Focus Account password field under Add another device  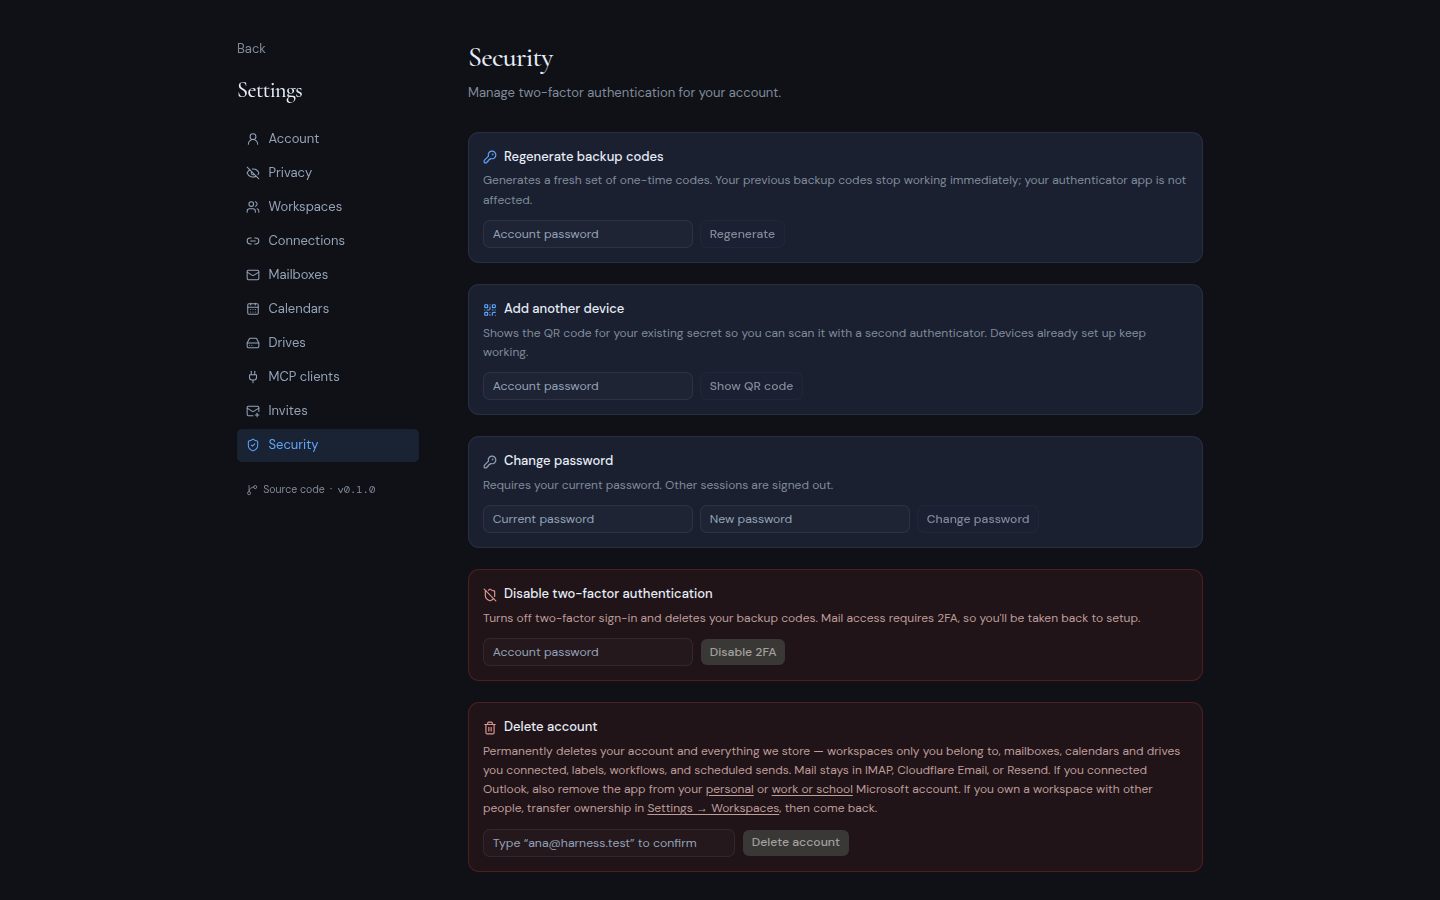coord(588,386)
